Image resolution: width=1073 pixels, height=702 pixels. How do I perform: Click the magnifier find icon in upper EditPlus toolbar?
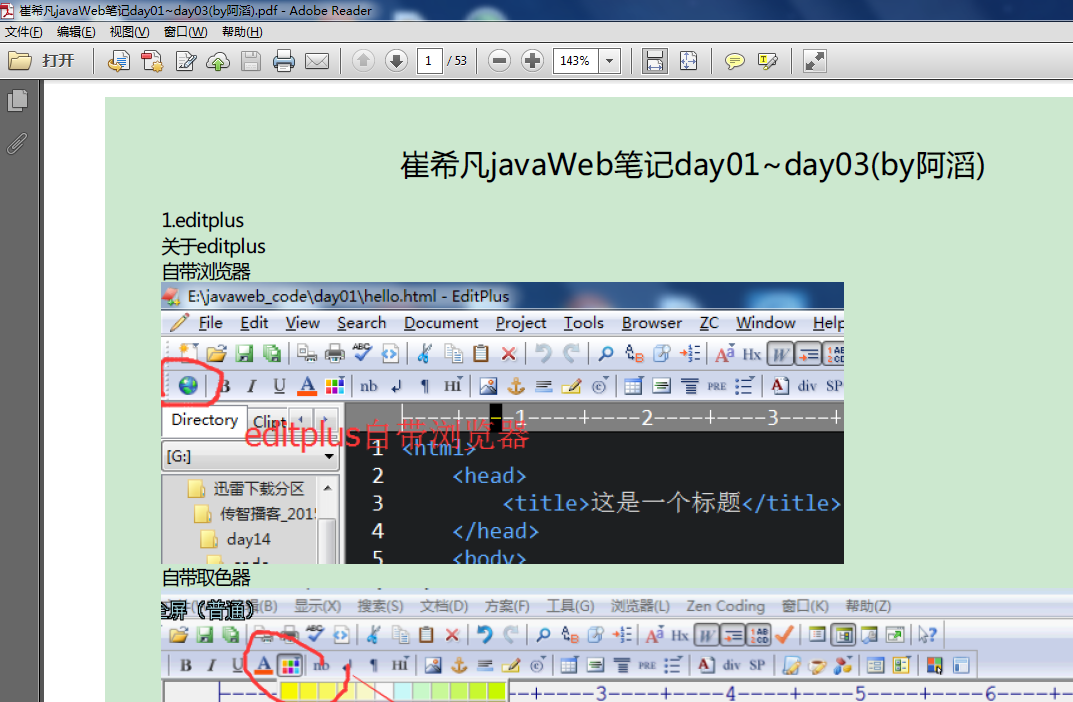tap(606, 354)
